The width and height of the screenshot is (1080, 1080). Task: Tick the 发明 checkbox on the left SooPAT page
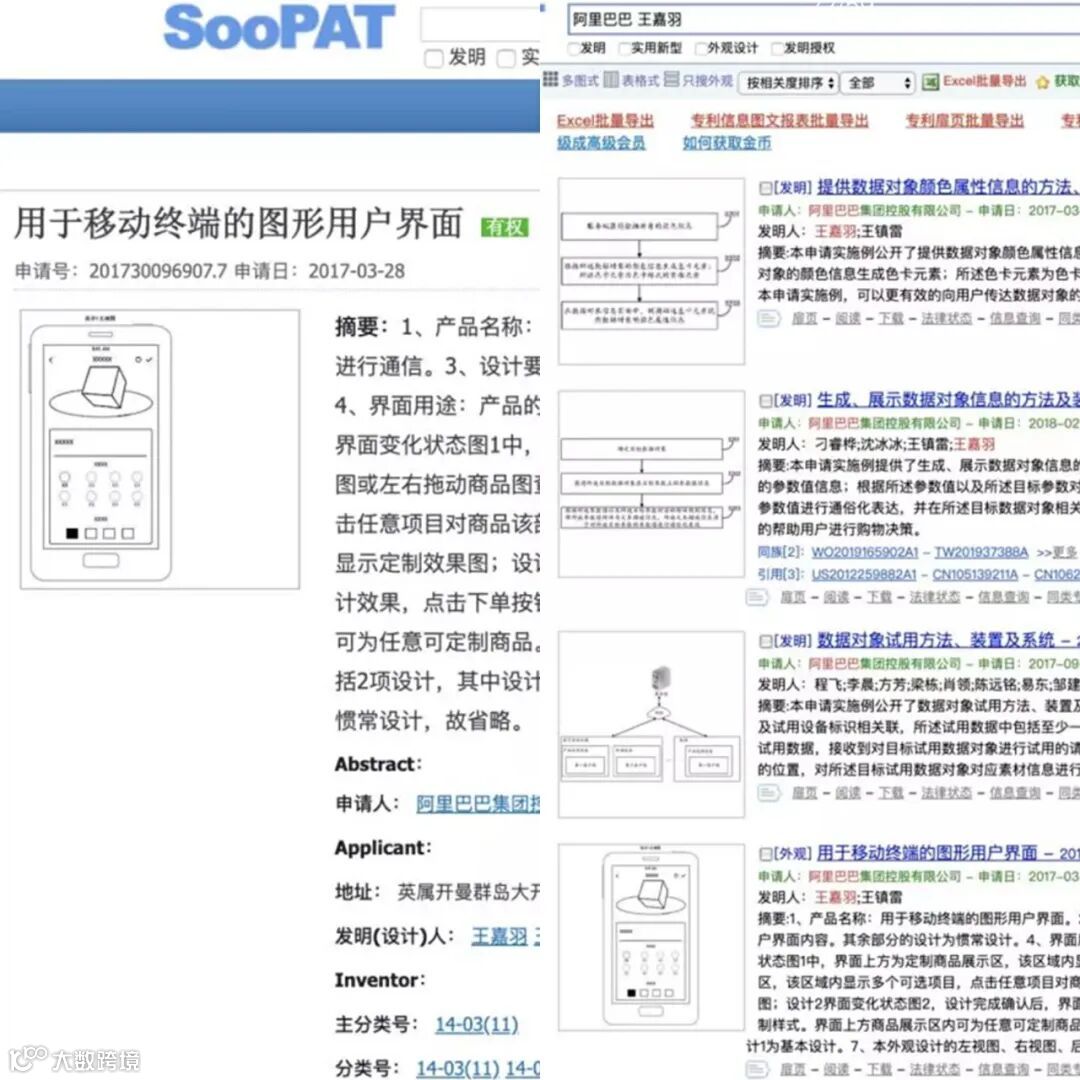pos(433,59)
